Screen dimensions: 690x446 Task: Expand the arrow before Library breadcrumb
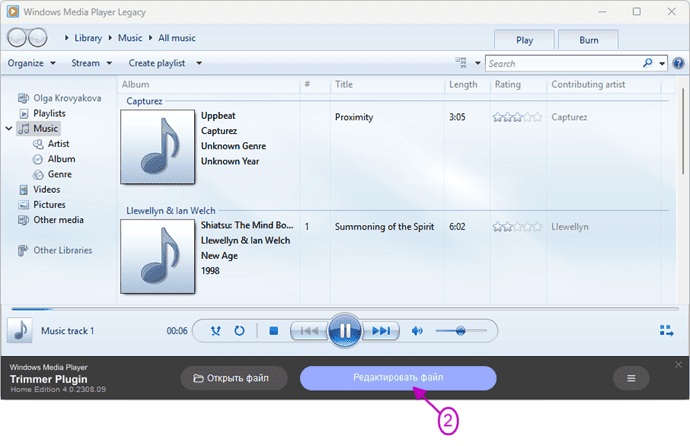pyautogui.click(x=66, y=38)
